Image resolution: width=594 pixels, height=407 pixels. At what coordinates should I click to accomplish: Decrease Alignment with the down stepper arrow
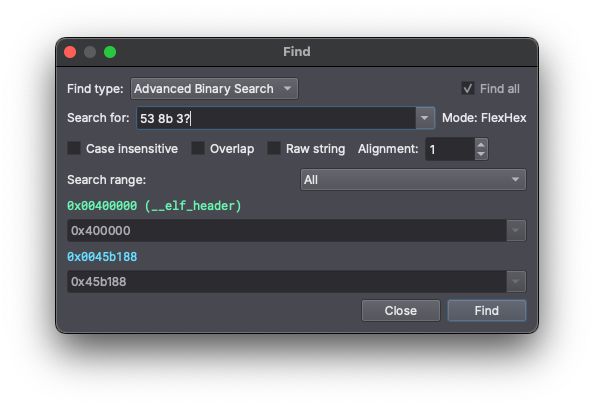481,154
